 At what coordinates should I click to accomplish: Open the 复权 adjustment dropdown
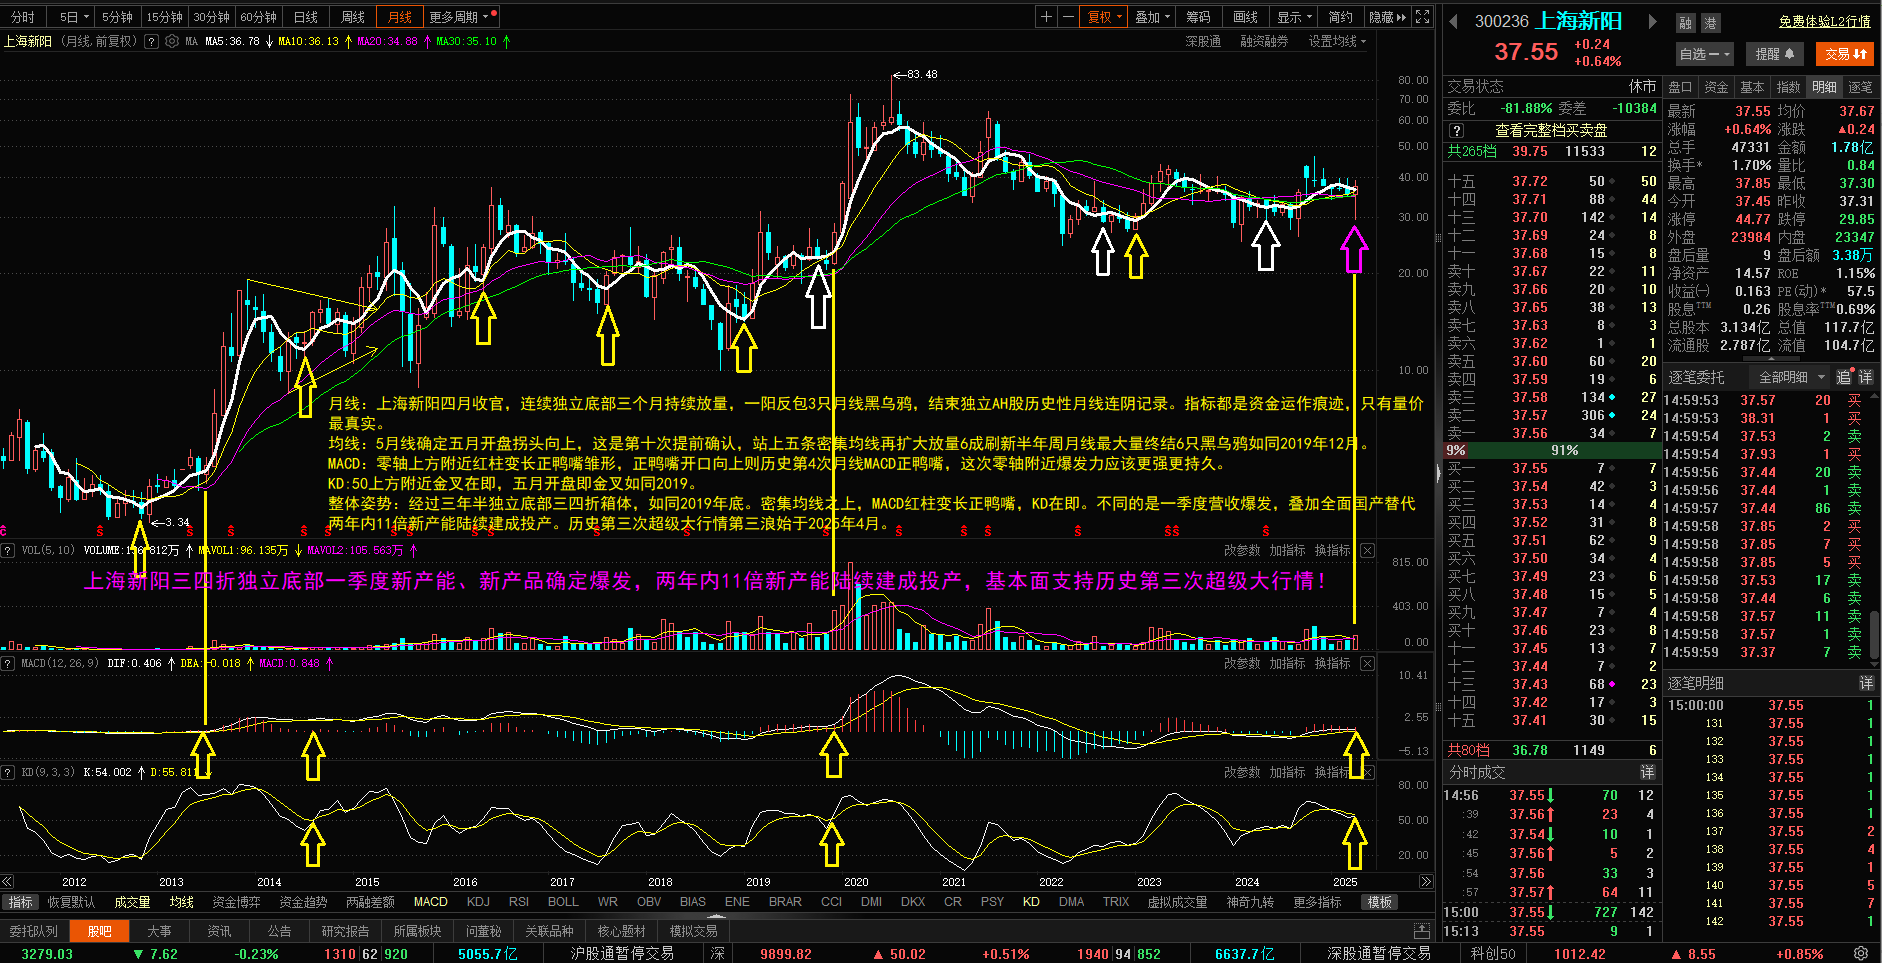coord(1104,17)
